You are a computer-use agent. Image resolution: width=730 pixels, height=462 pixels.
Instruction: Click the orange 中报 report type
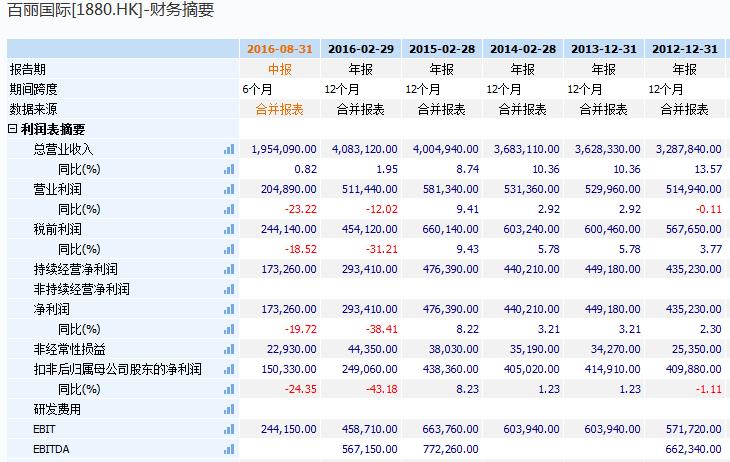click(x=279, y=69)
